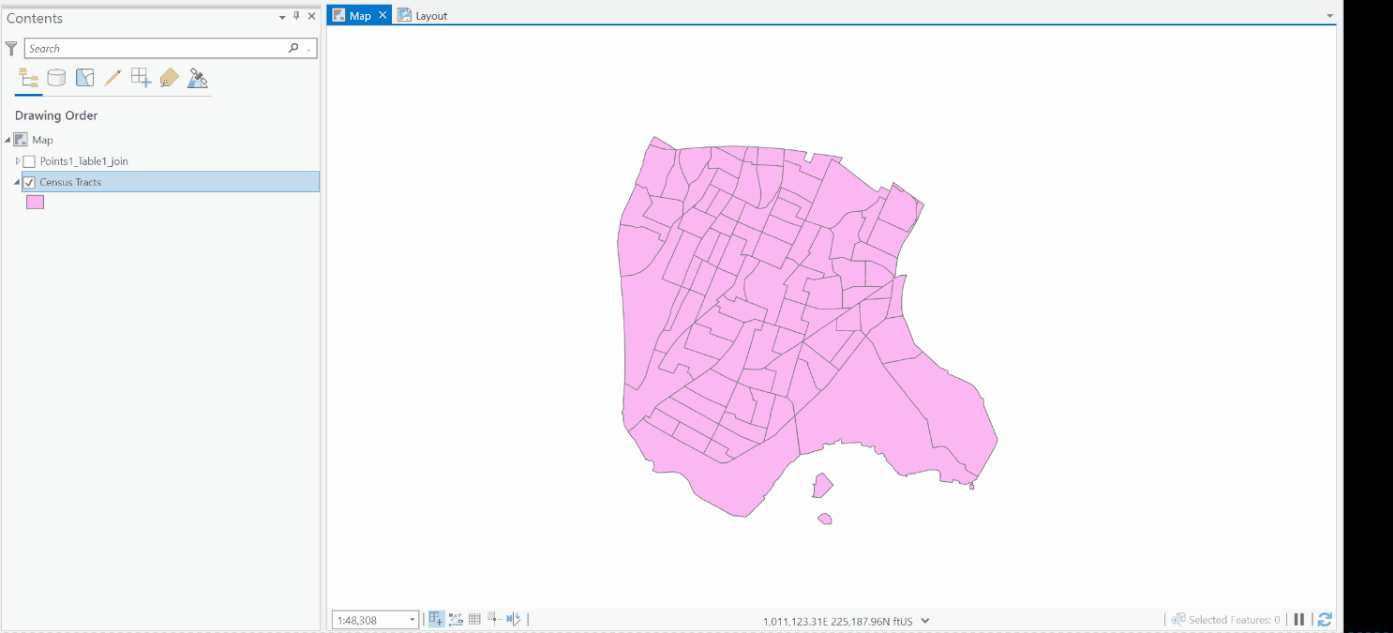Click the pink Census Tracts symbol swatch
Image resolution: width=1393 pixels, height=633 pixels.
pos(34,202)
